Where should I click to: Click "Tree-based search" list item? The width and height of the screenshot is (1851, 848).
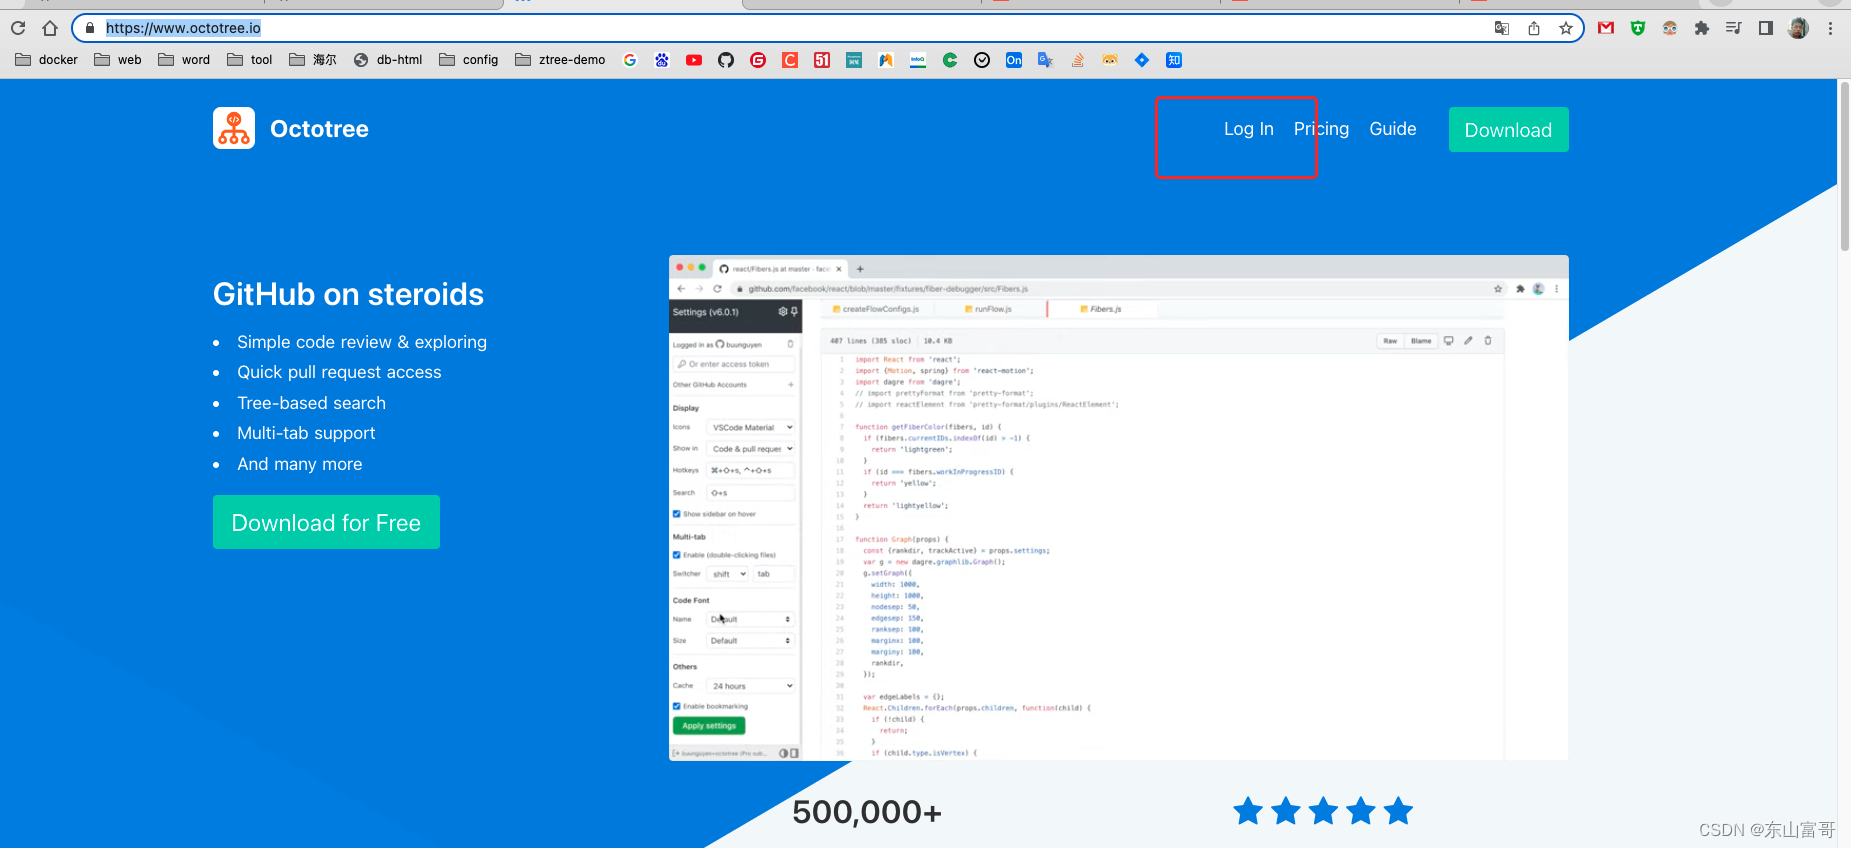tap(311, 403)
